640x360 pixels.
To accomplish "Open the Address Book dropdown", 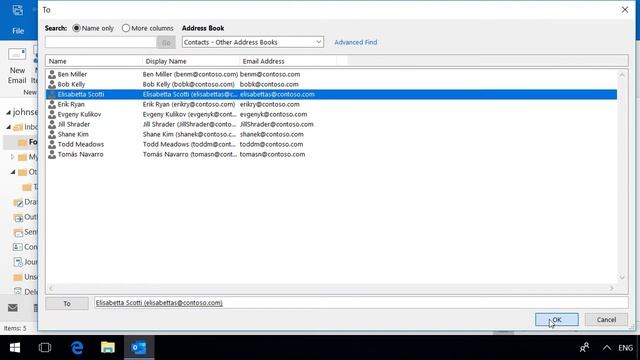I will tap(253, 42).
